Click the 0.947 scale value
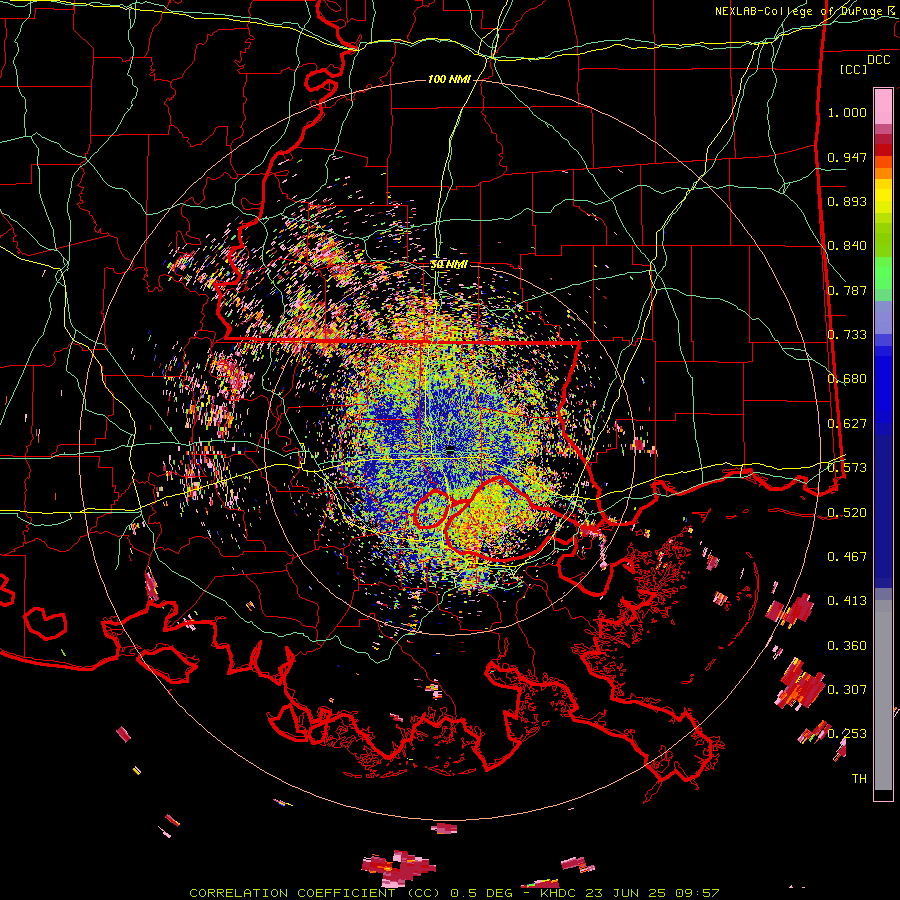The image size is (900, 900). click(847, 157)
